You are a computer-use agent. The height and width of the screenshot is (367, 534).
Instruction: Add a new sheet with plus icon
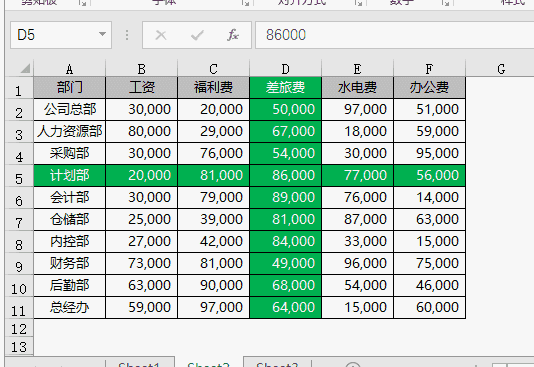(353, 364)
